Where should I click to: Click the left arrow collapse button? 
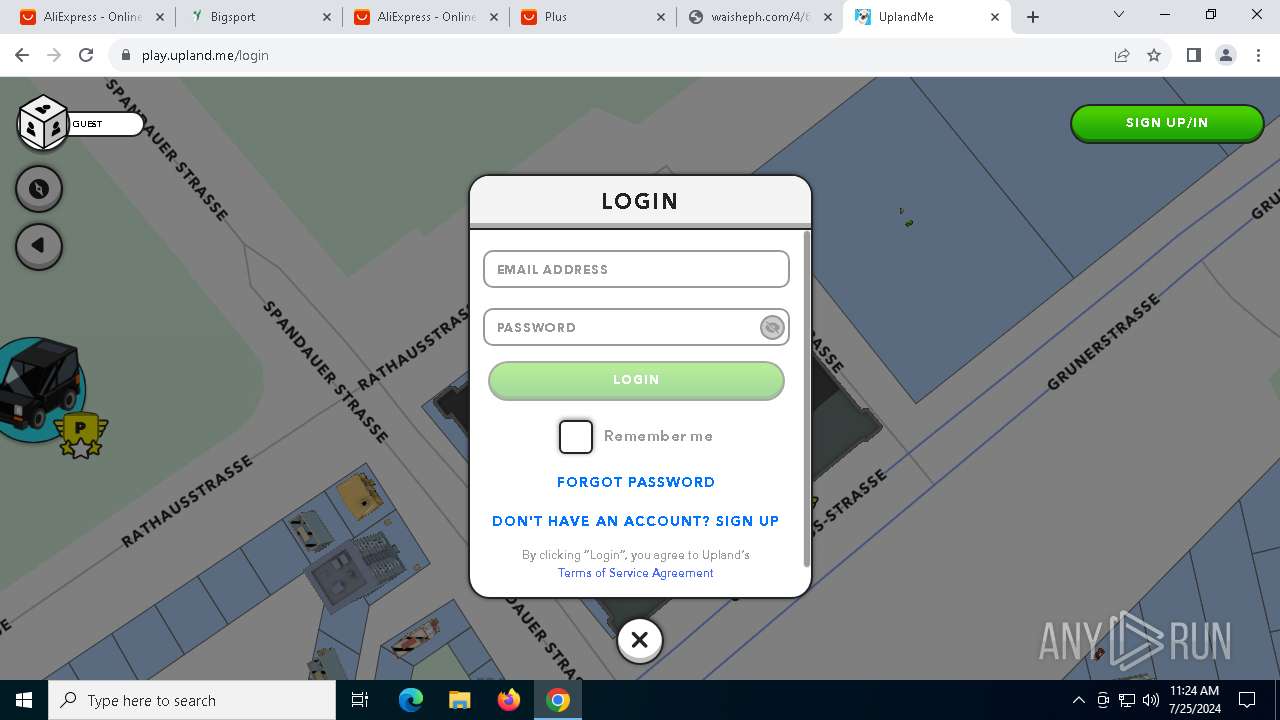pyautogui.click(x=39, y=246)
